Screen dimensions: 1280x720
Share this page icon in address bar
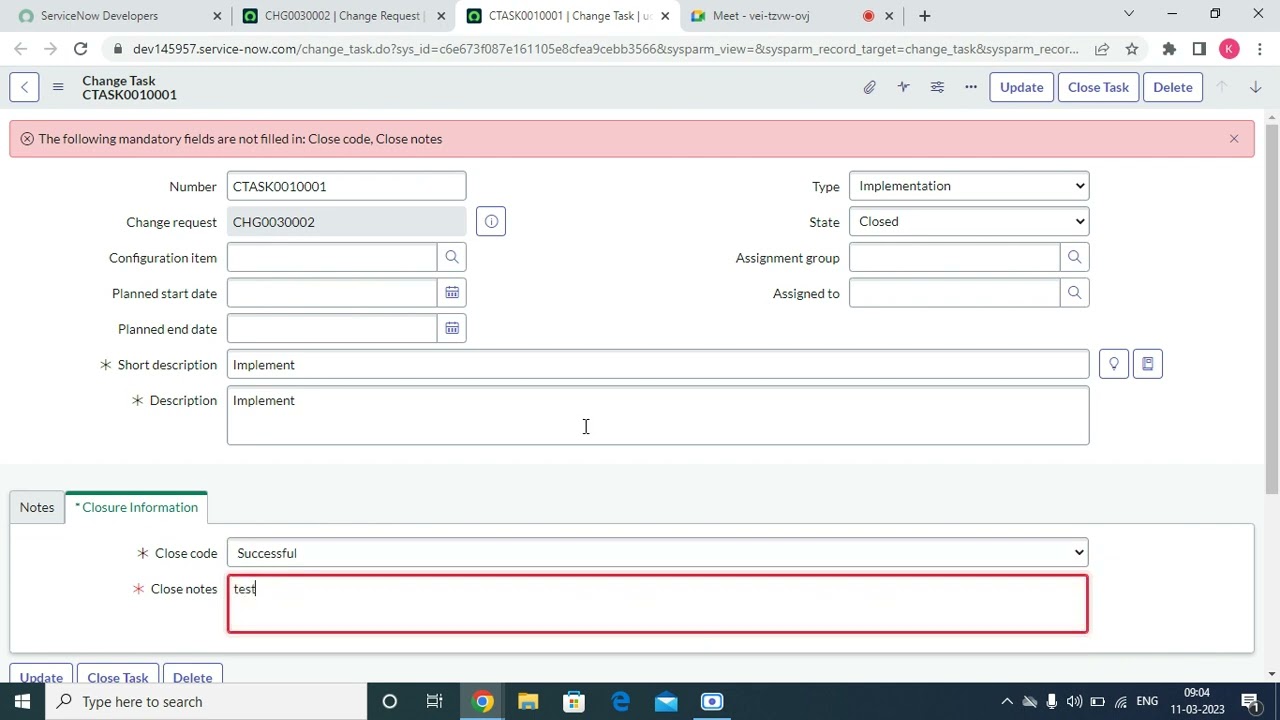(1102, 49)
